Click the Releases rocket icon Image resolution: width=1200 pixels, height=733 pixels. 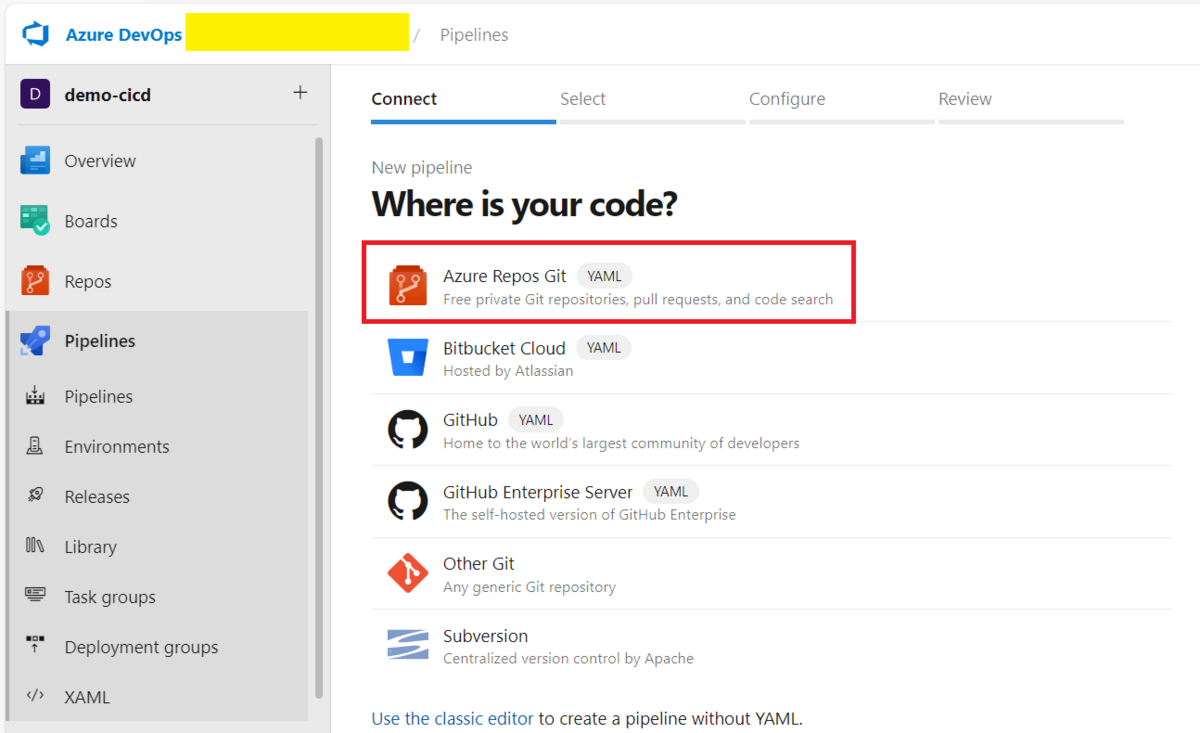(x=35, y=496)
